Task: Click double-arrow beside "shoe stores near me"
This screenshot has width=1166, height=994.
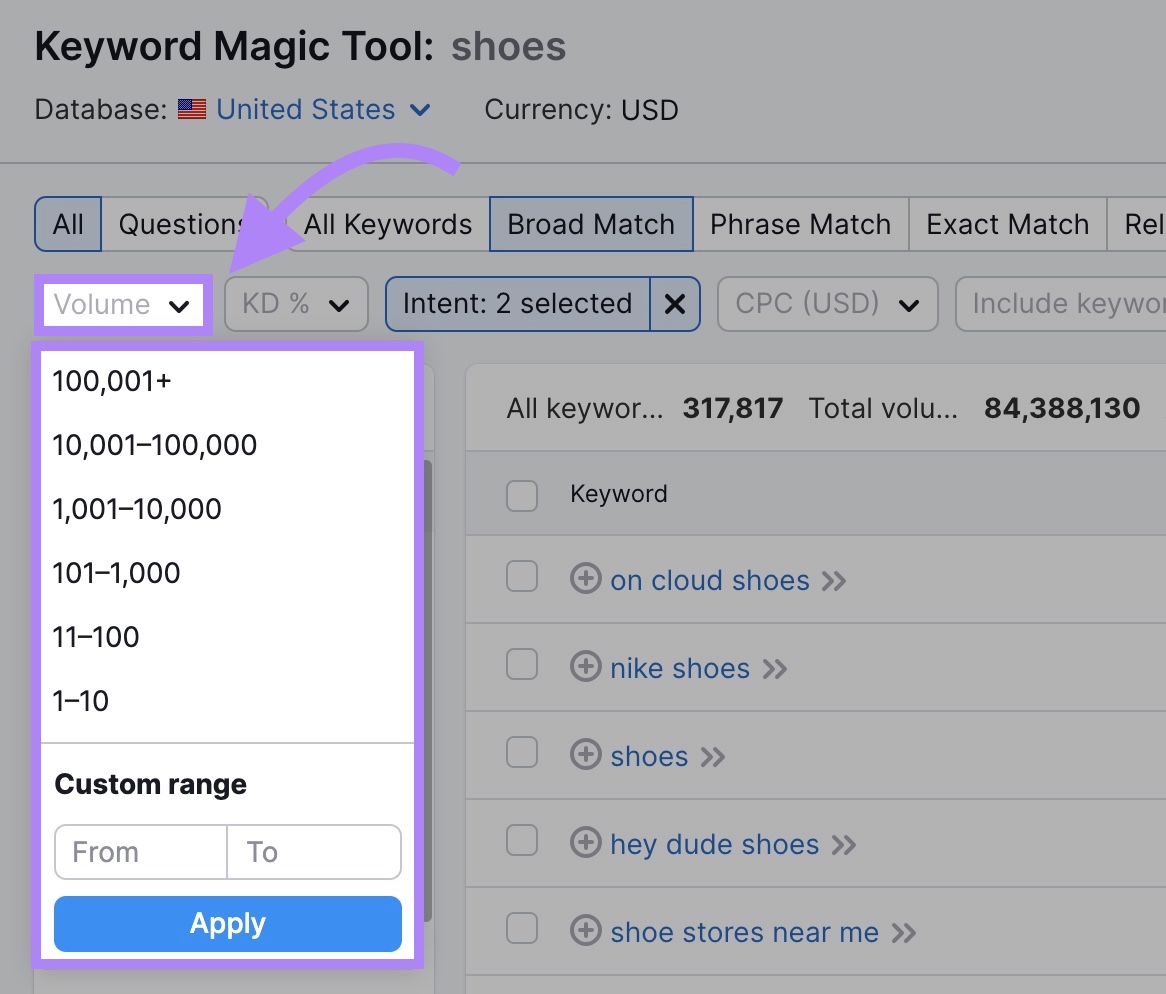Action: (x=904, y=932)
